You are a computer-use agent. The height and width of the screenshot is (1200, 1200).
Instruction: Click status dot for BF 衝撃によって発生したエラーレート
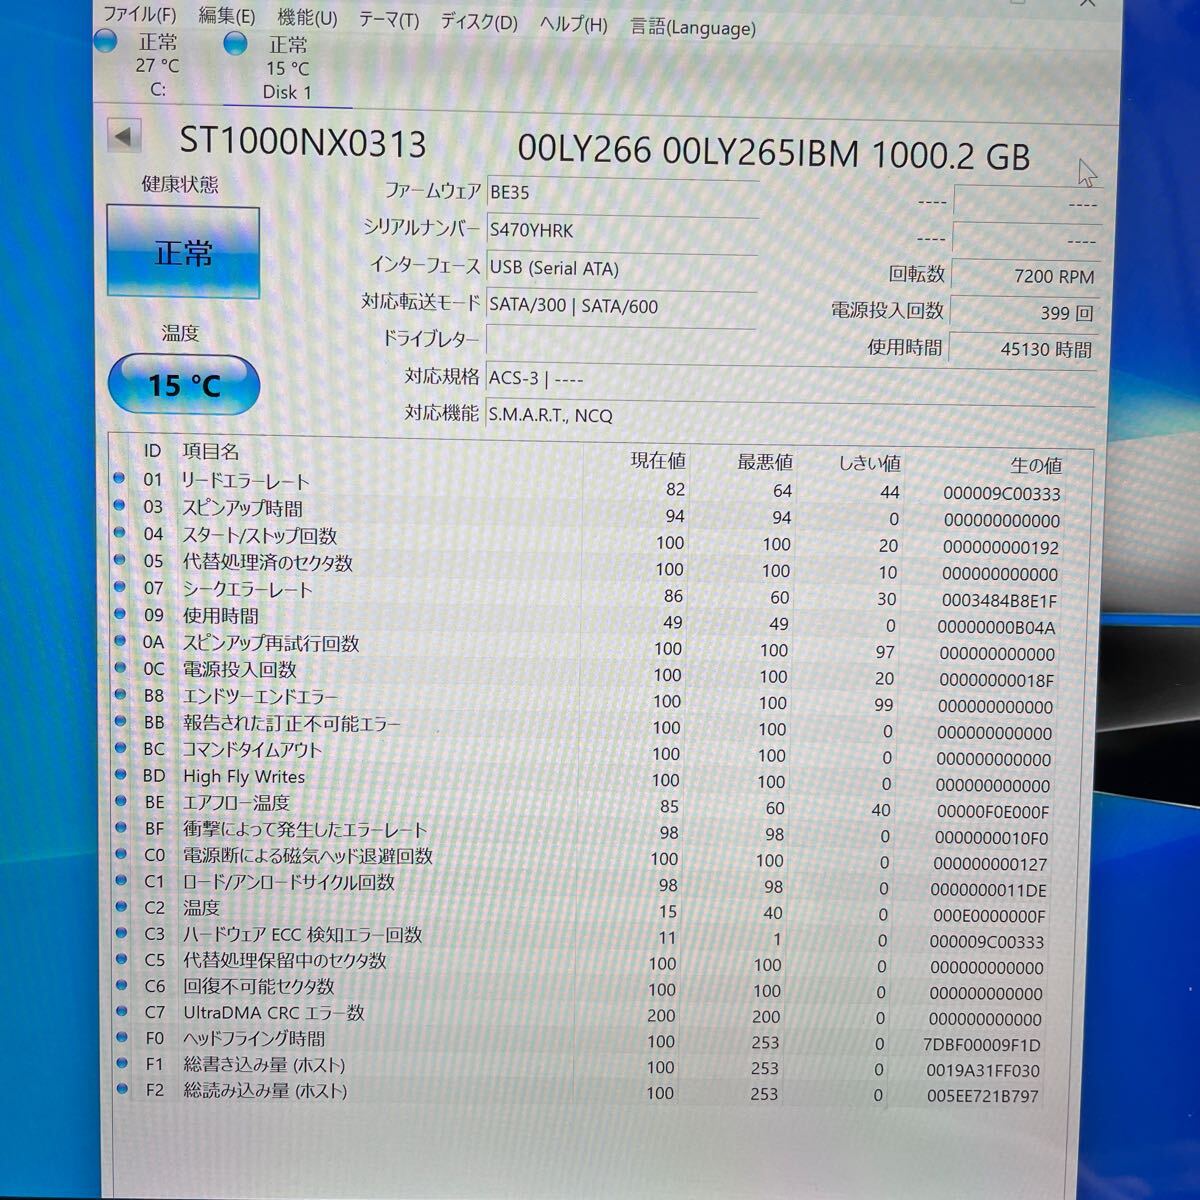point(120,827)
